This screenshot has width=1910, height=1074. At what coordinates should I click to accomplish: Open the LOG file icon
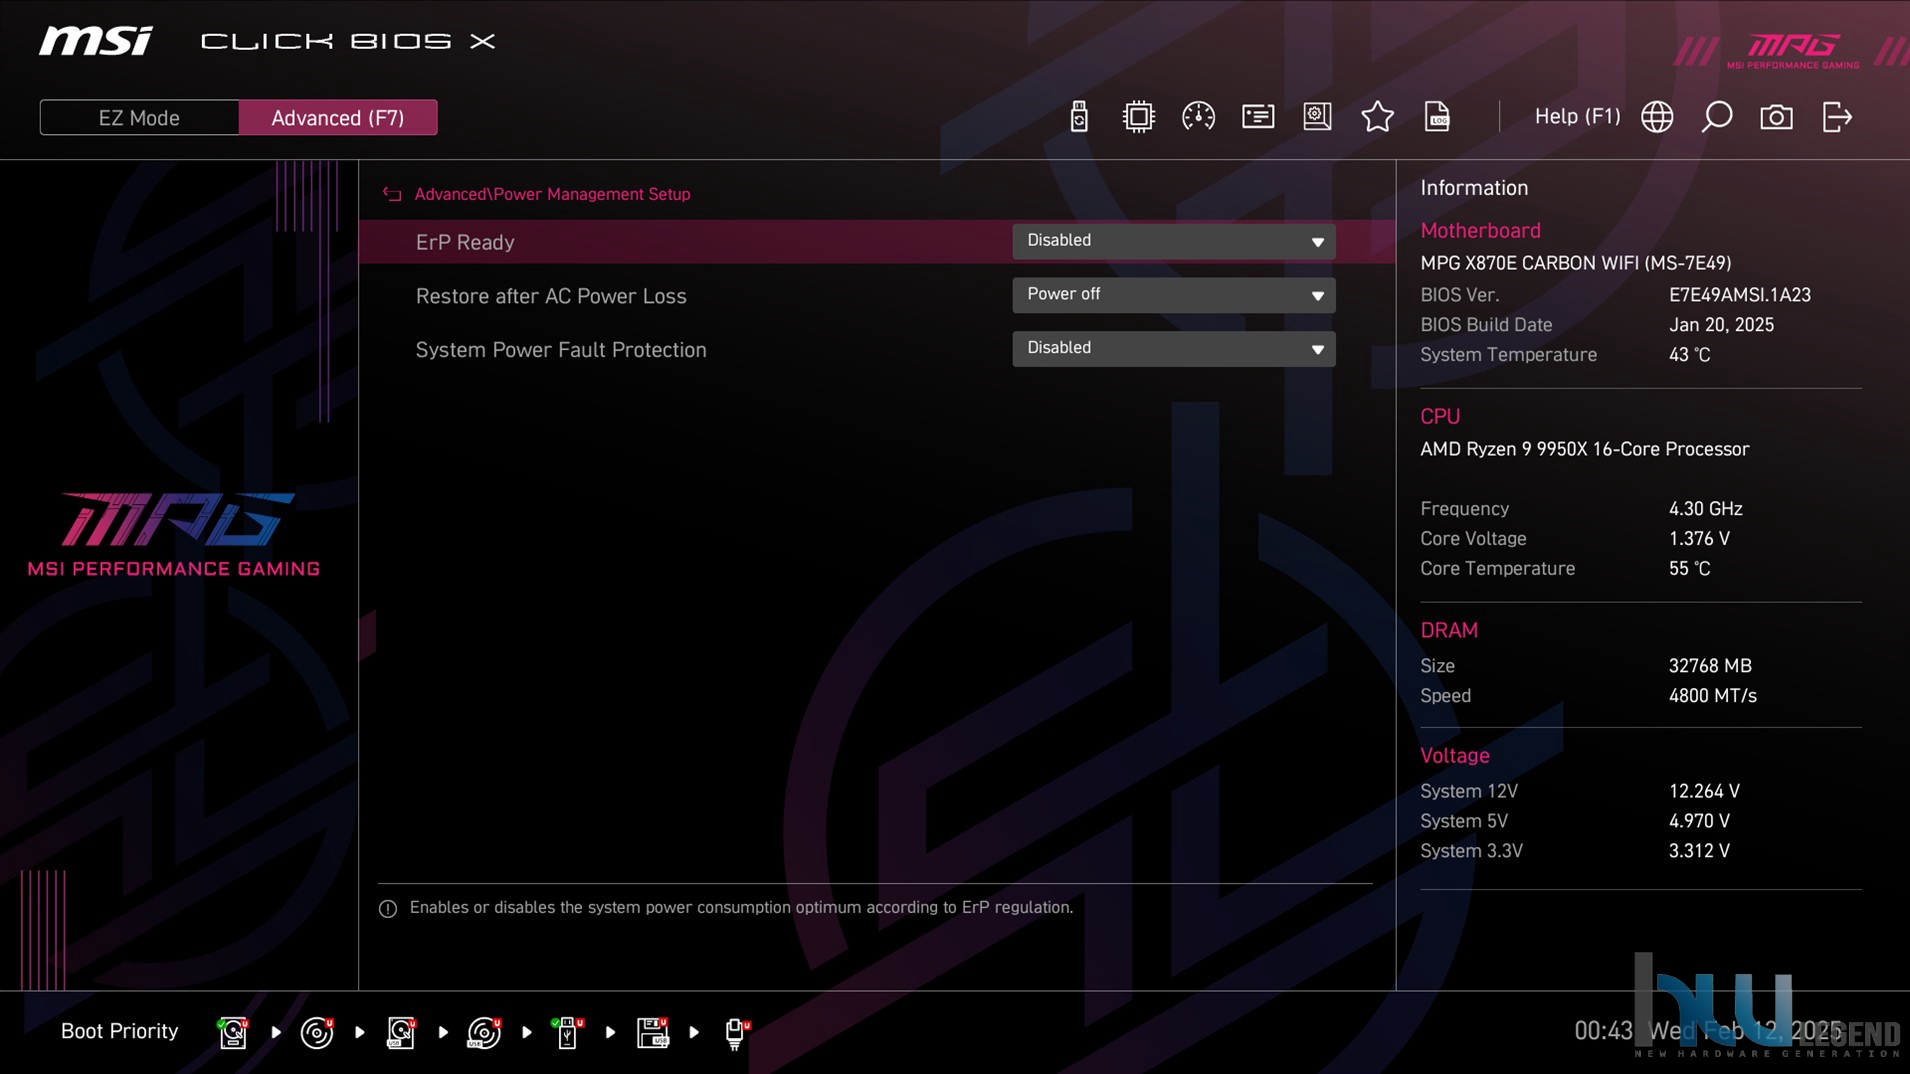[1437, 117]
